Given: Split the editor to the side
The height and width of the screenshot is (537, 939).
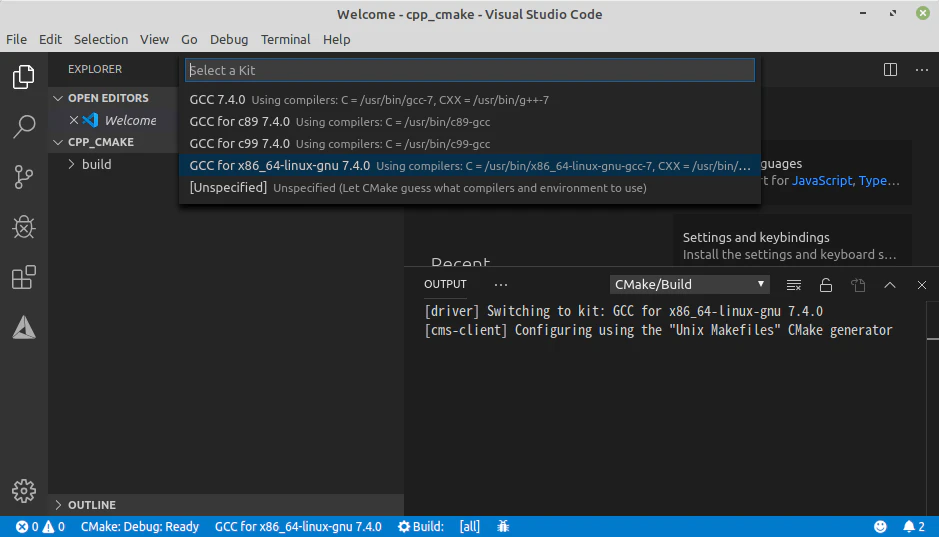Looking at the screenshot, I should [890, 69].
